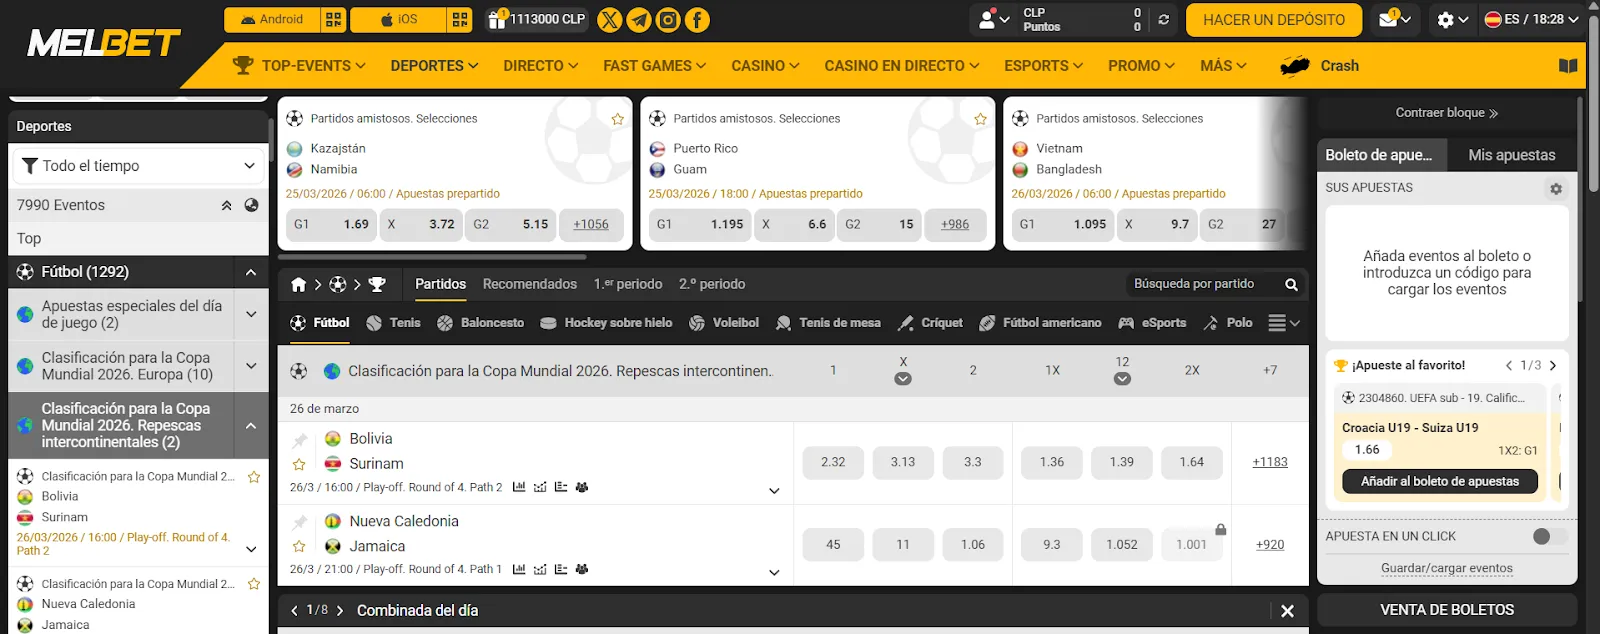Open the X (Twitter) social link
The image size is (1600, 634).
point(609,19)
